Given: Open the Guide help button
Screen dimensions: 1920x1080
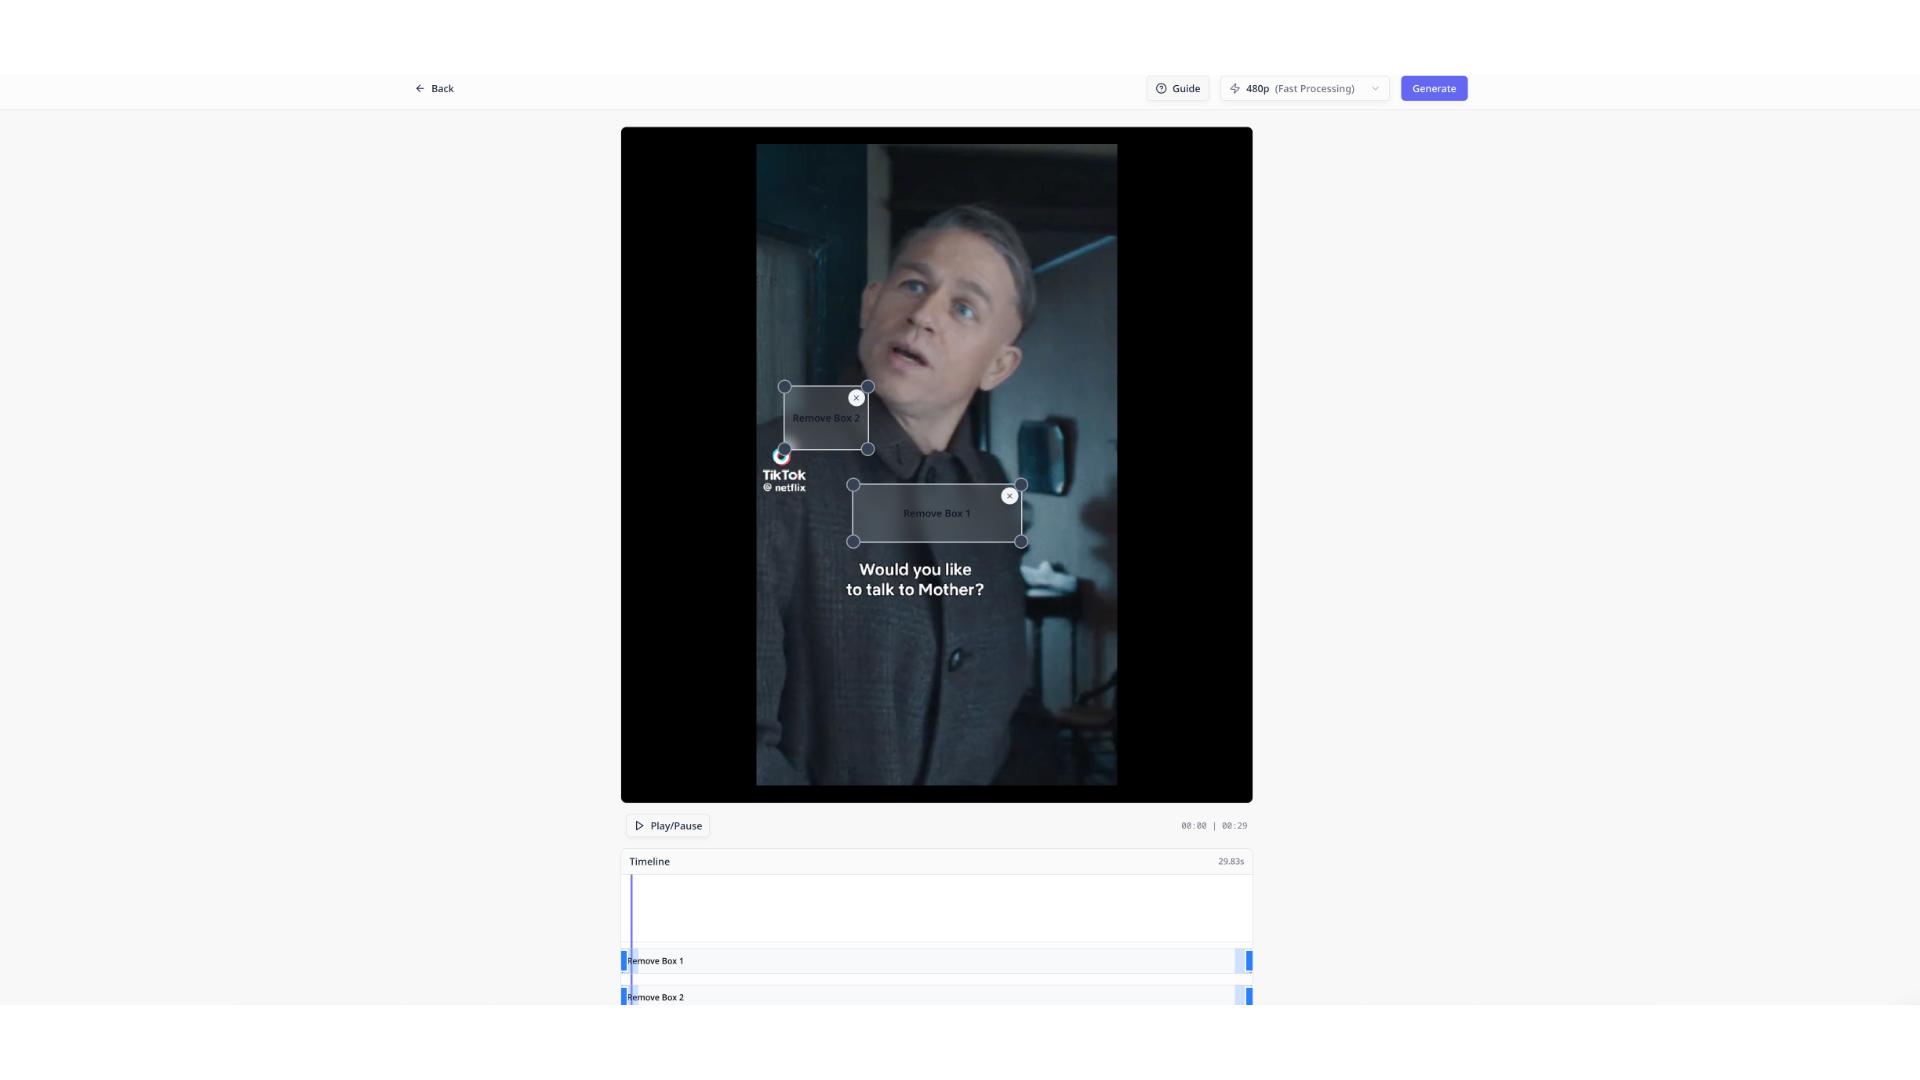Looking at the screenshot, I should tap(1177, 89).
